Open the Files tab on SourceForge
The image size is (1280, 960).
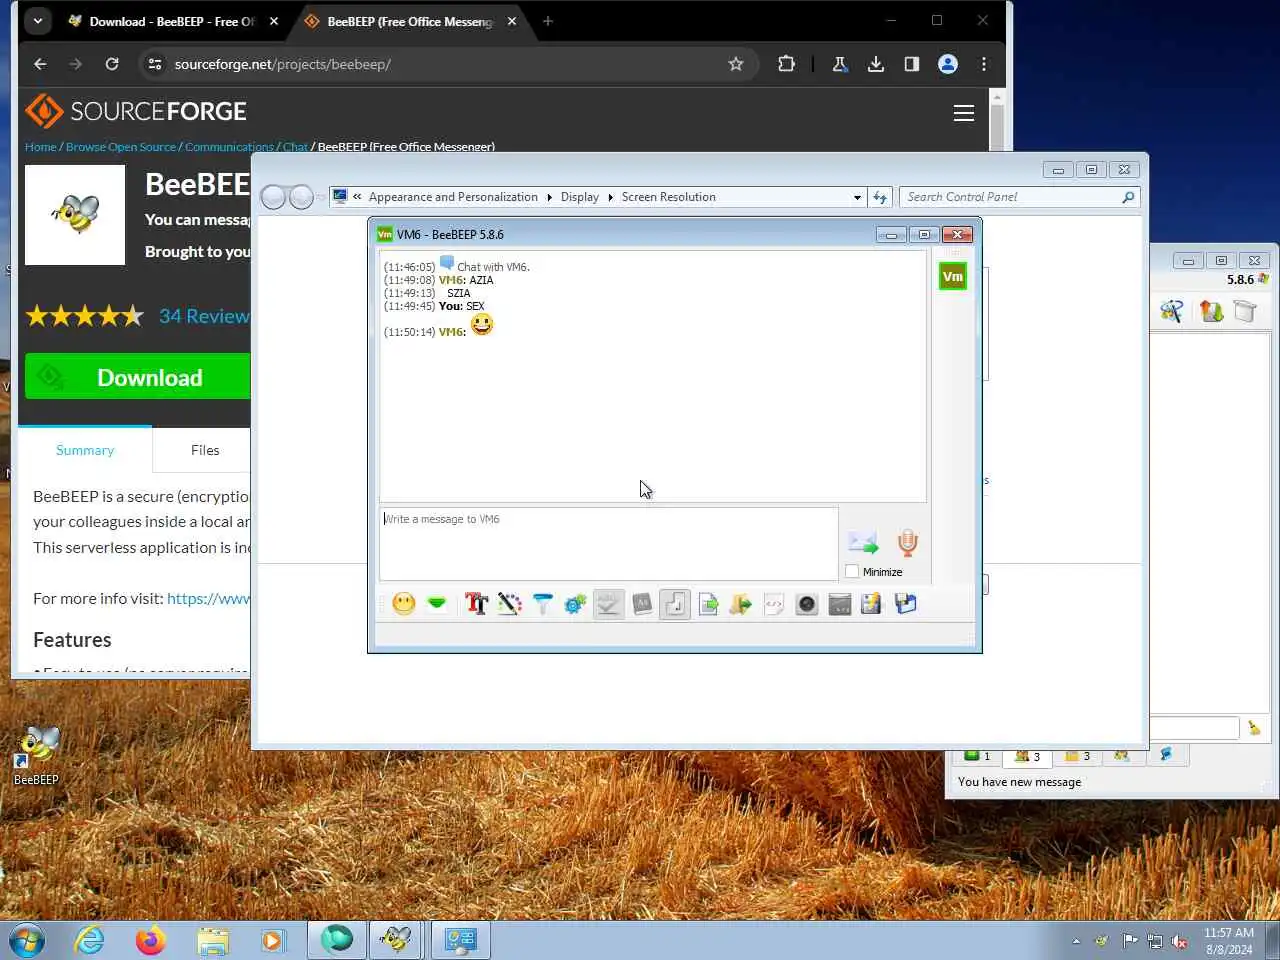(x=205, y=450)
